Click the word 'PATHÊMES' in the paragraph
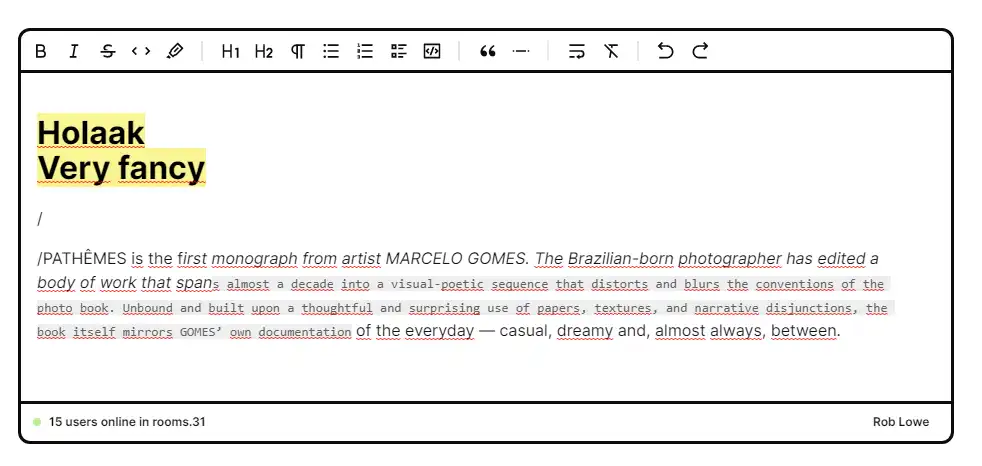 click(x=84, y=258)
